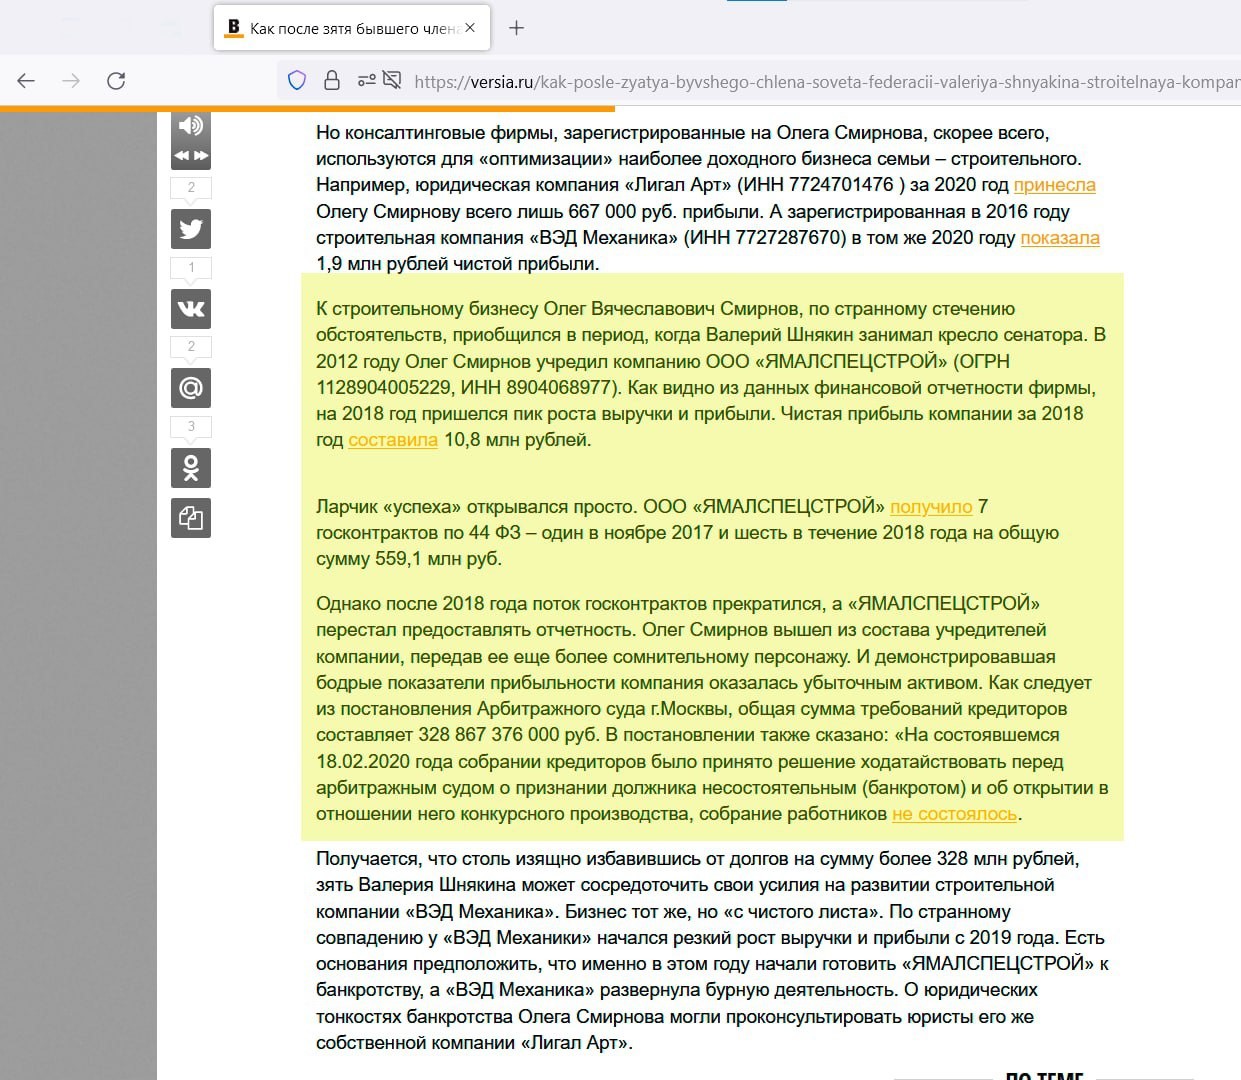Click the speaker audio icon
Viewport: 1241px width, 1080px height.
click(x=190, y=126)
